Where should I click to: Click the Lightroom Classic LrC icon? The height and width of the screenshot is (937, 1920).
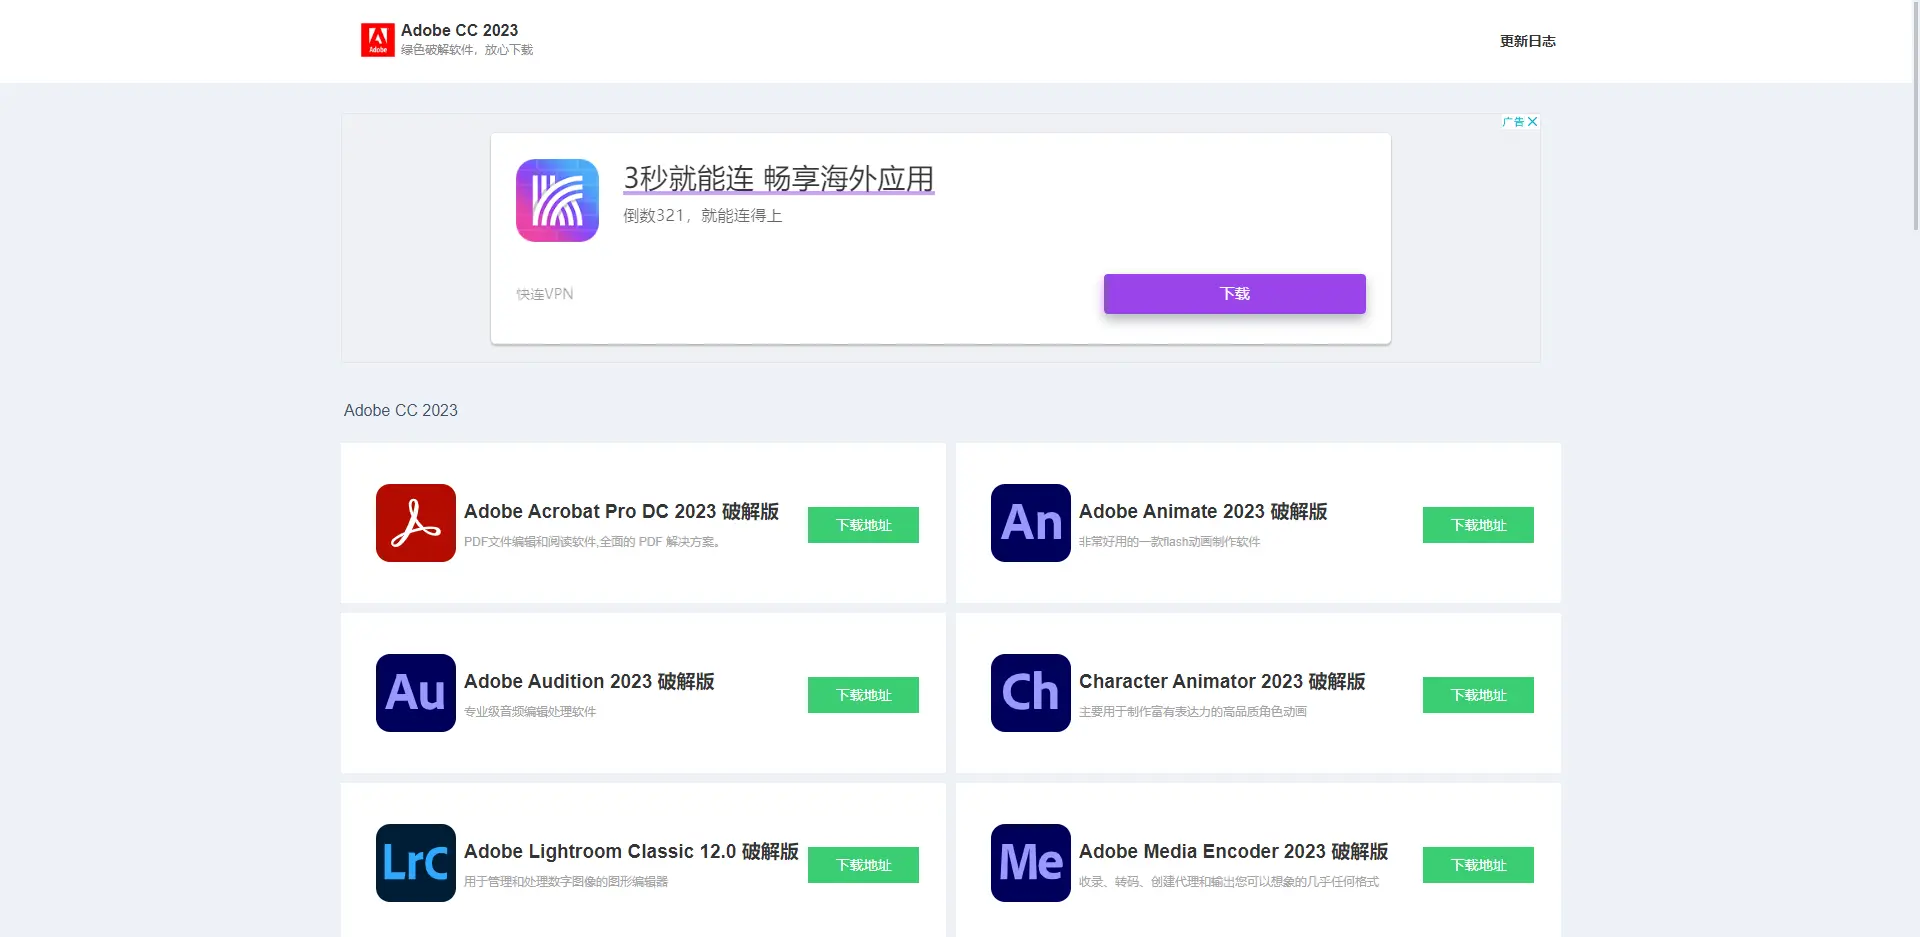tap(416, 863)
